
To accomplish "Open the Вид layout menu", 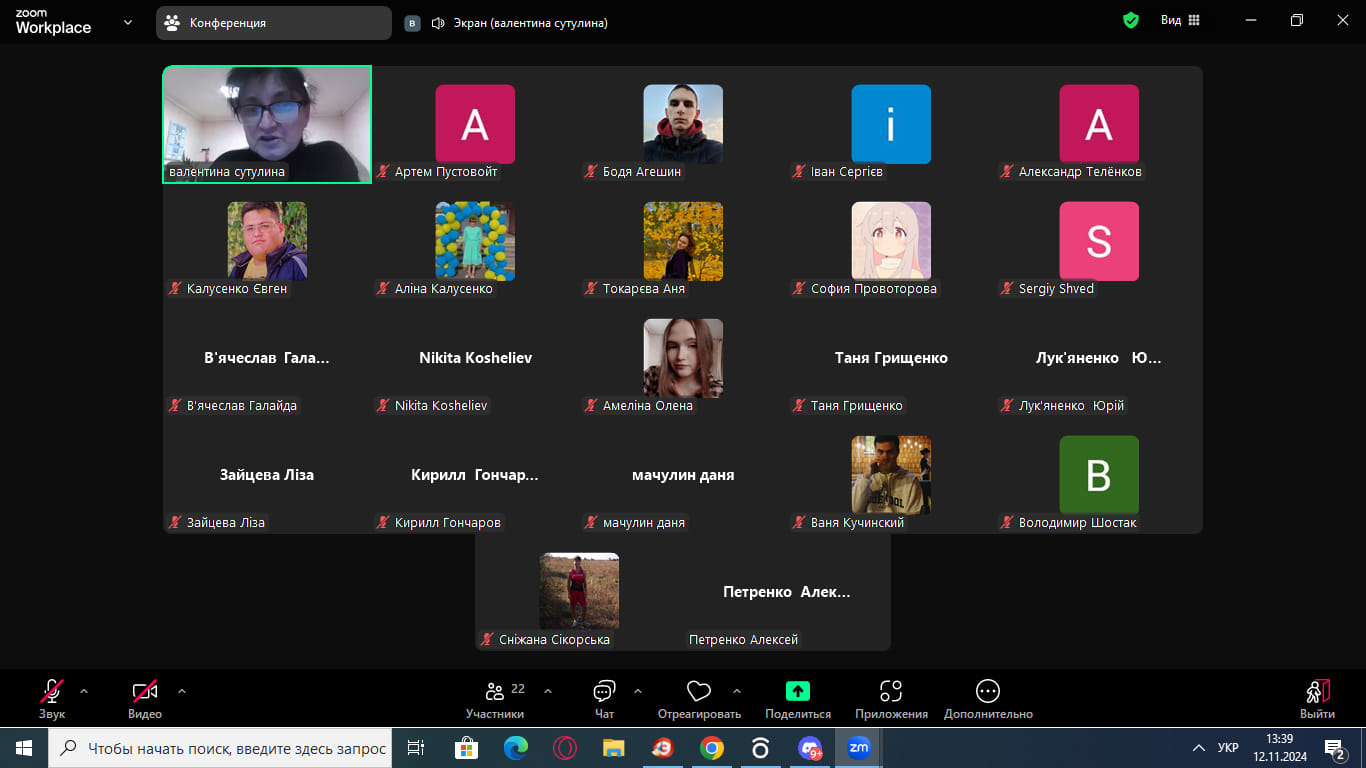I will pos(1180,21).
